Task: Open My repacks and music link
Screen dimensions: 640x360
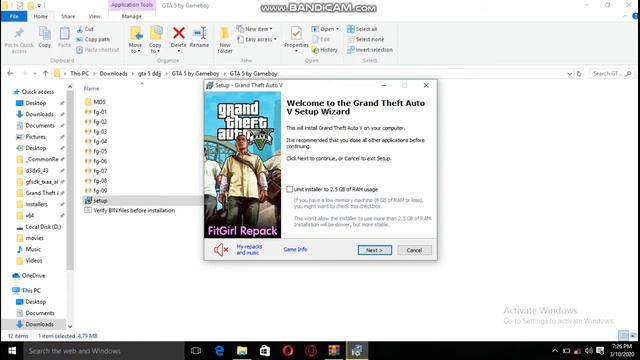Action: pos(249,250)
